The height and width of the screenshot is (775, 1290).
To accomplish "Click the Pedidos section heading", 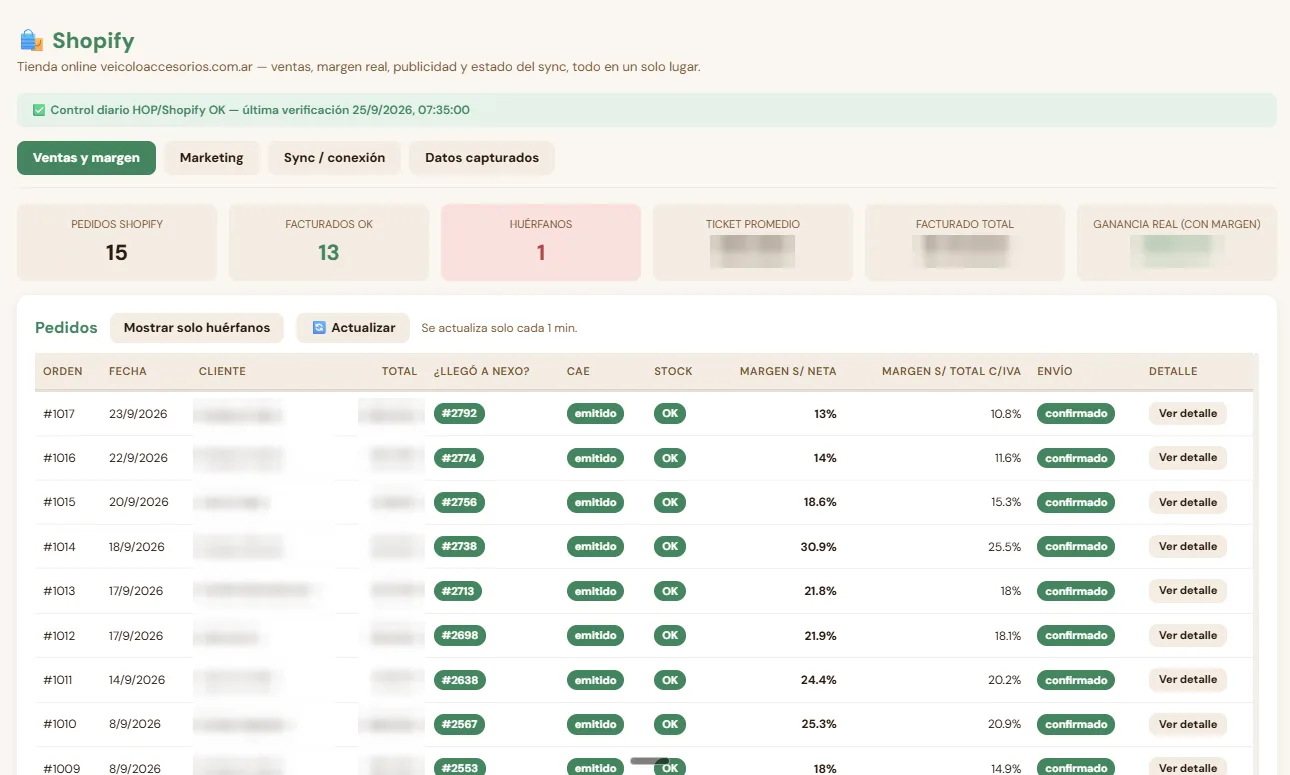I will pyautogui.click(x=66, y=328).
